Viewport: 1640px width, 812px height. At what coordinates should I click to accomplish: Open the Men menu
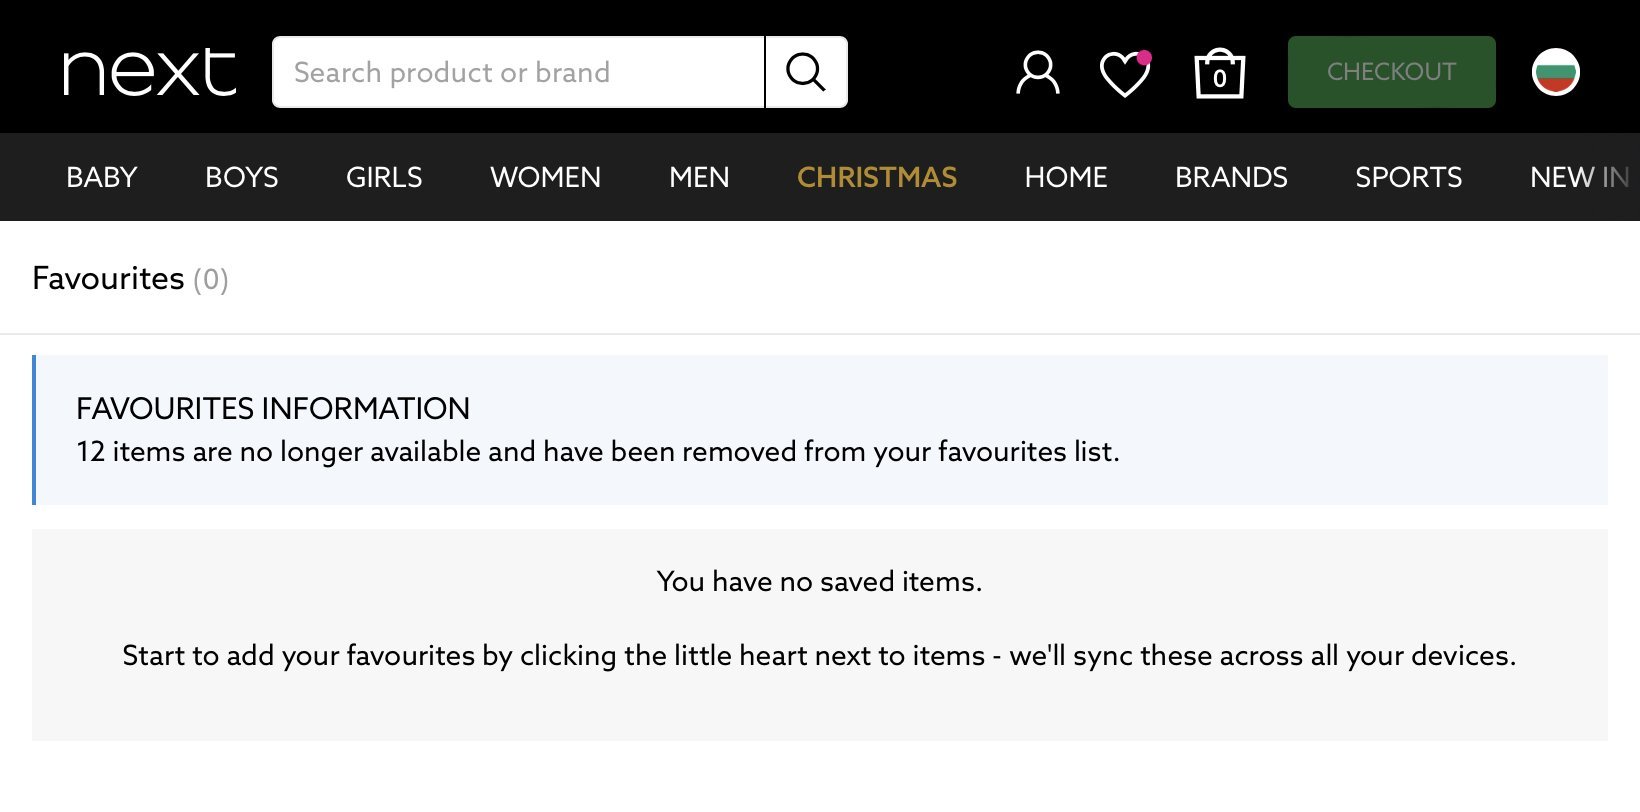coord(699,177)
